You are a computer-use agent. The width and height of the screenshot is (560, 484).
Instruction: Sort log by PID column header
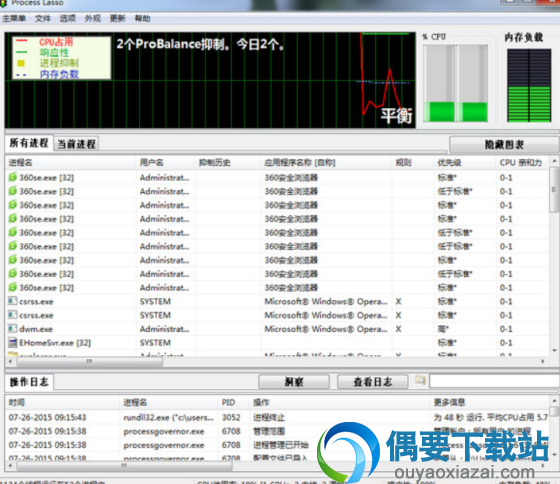[x=233, y=402]
